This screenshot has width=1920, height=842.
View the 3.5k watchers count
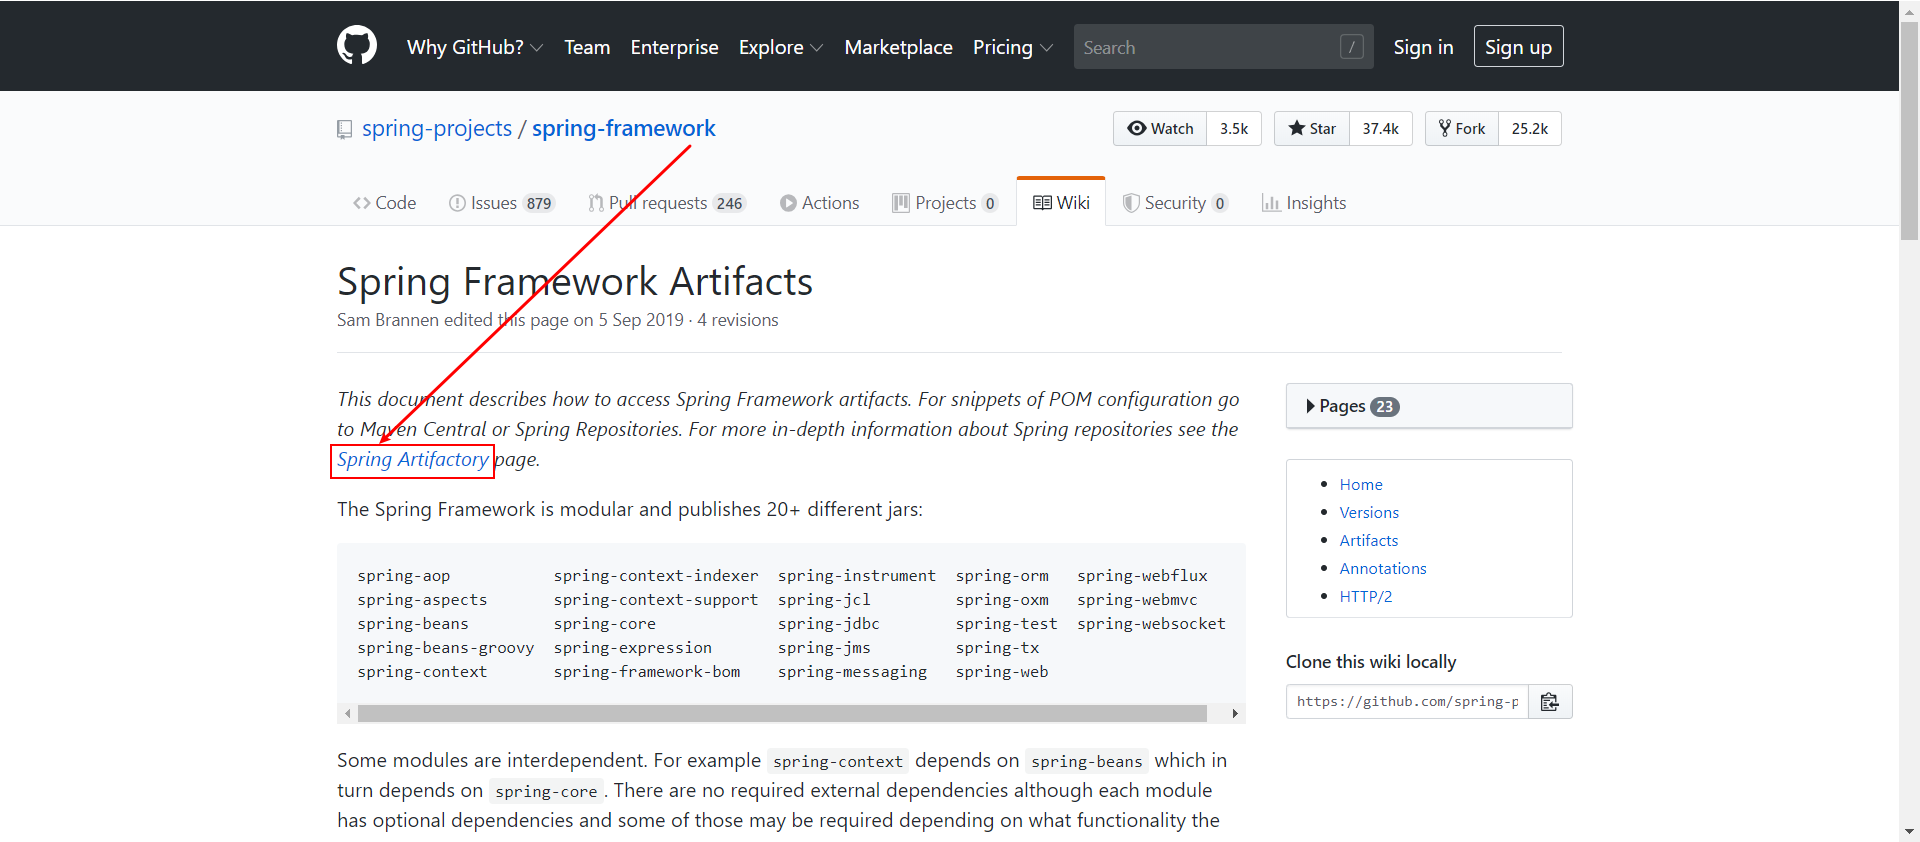point(1234,128)
